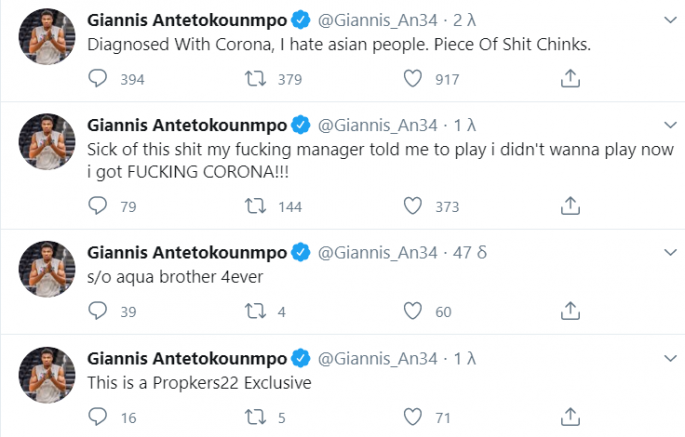
Task: Open the avatar beside the Propkers22 tweet
Action: [46, 375]
